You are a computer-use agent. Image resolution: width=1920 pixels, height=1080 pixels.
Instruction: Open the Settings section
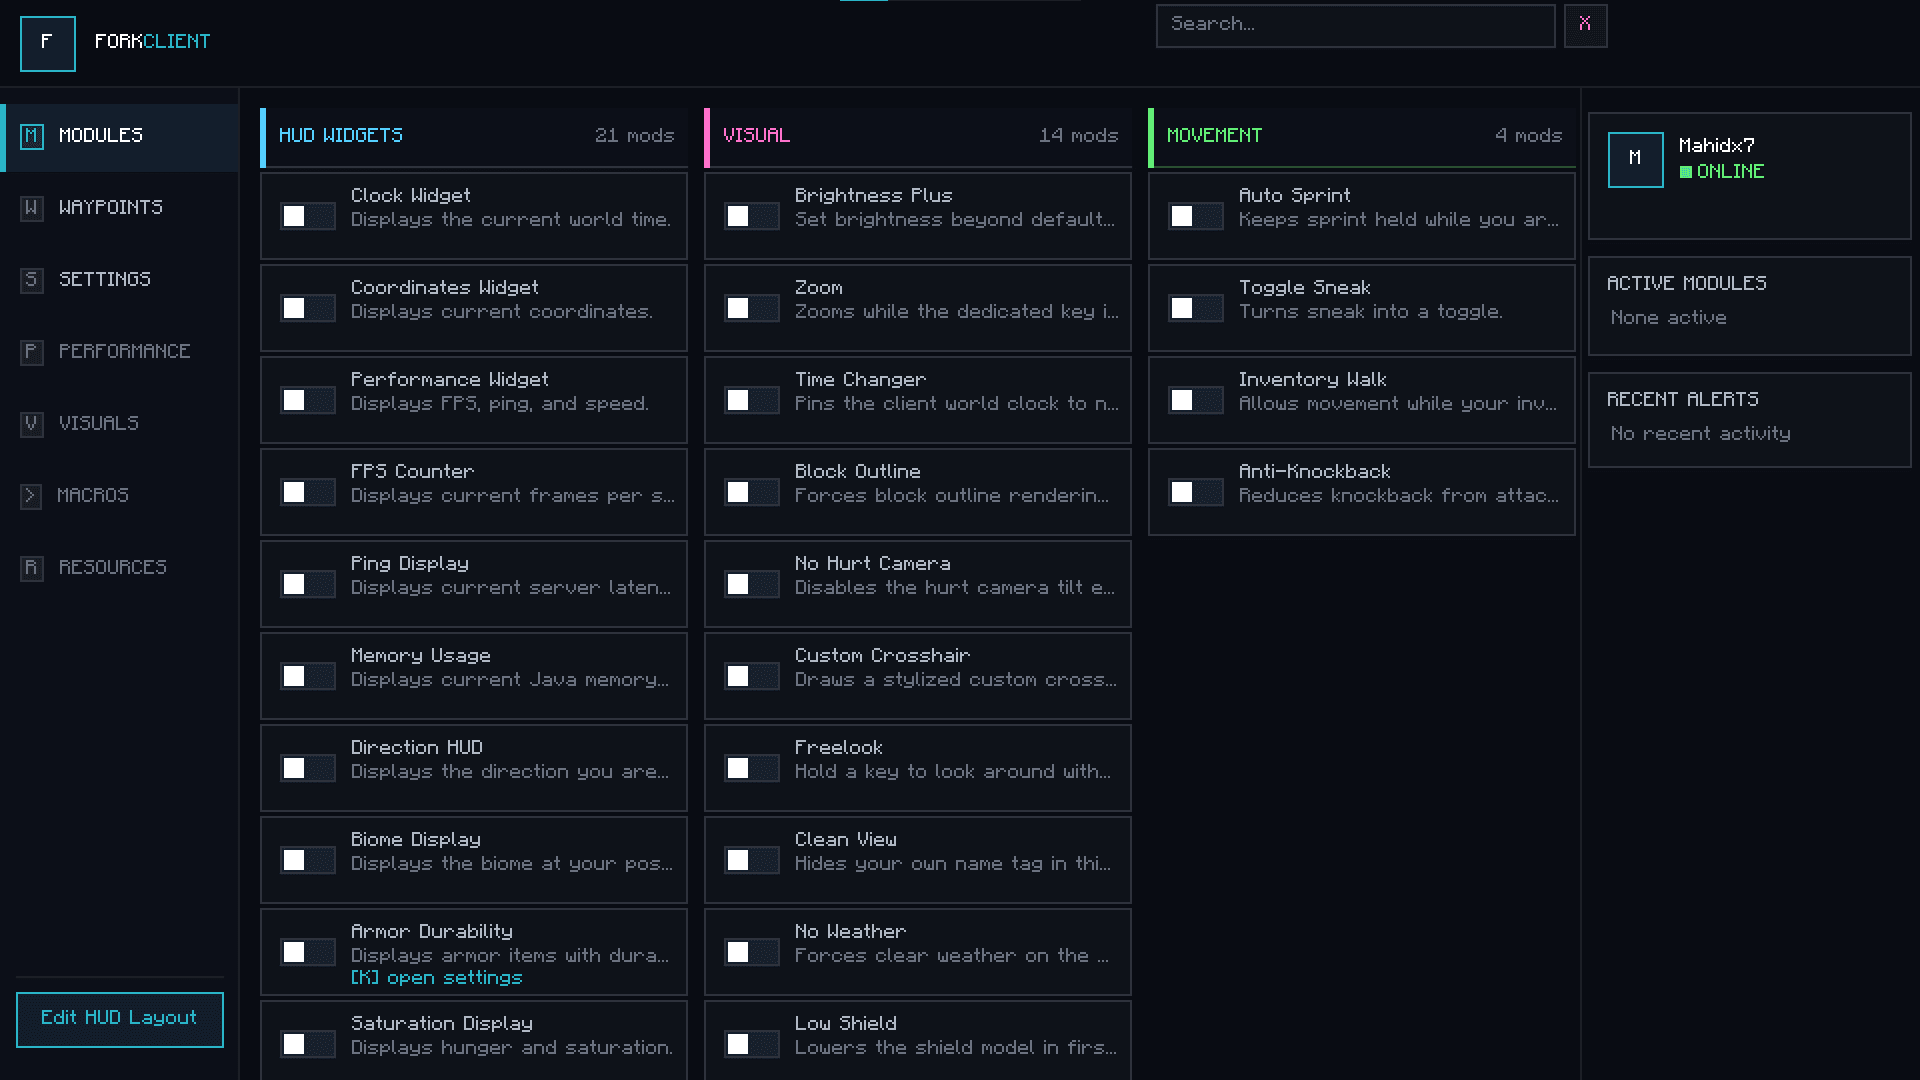120,280
